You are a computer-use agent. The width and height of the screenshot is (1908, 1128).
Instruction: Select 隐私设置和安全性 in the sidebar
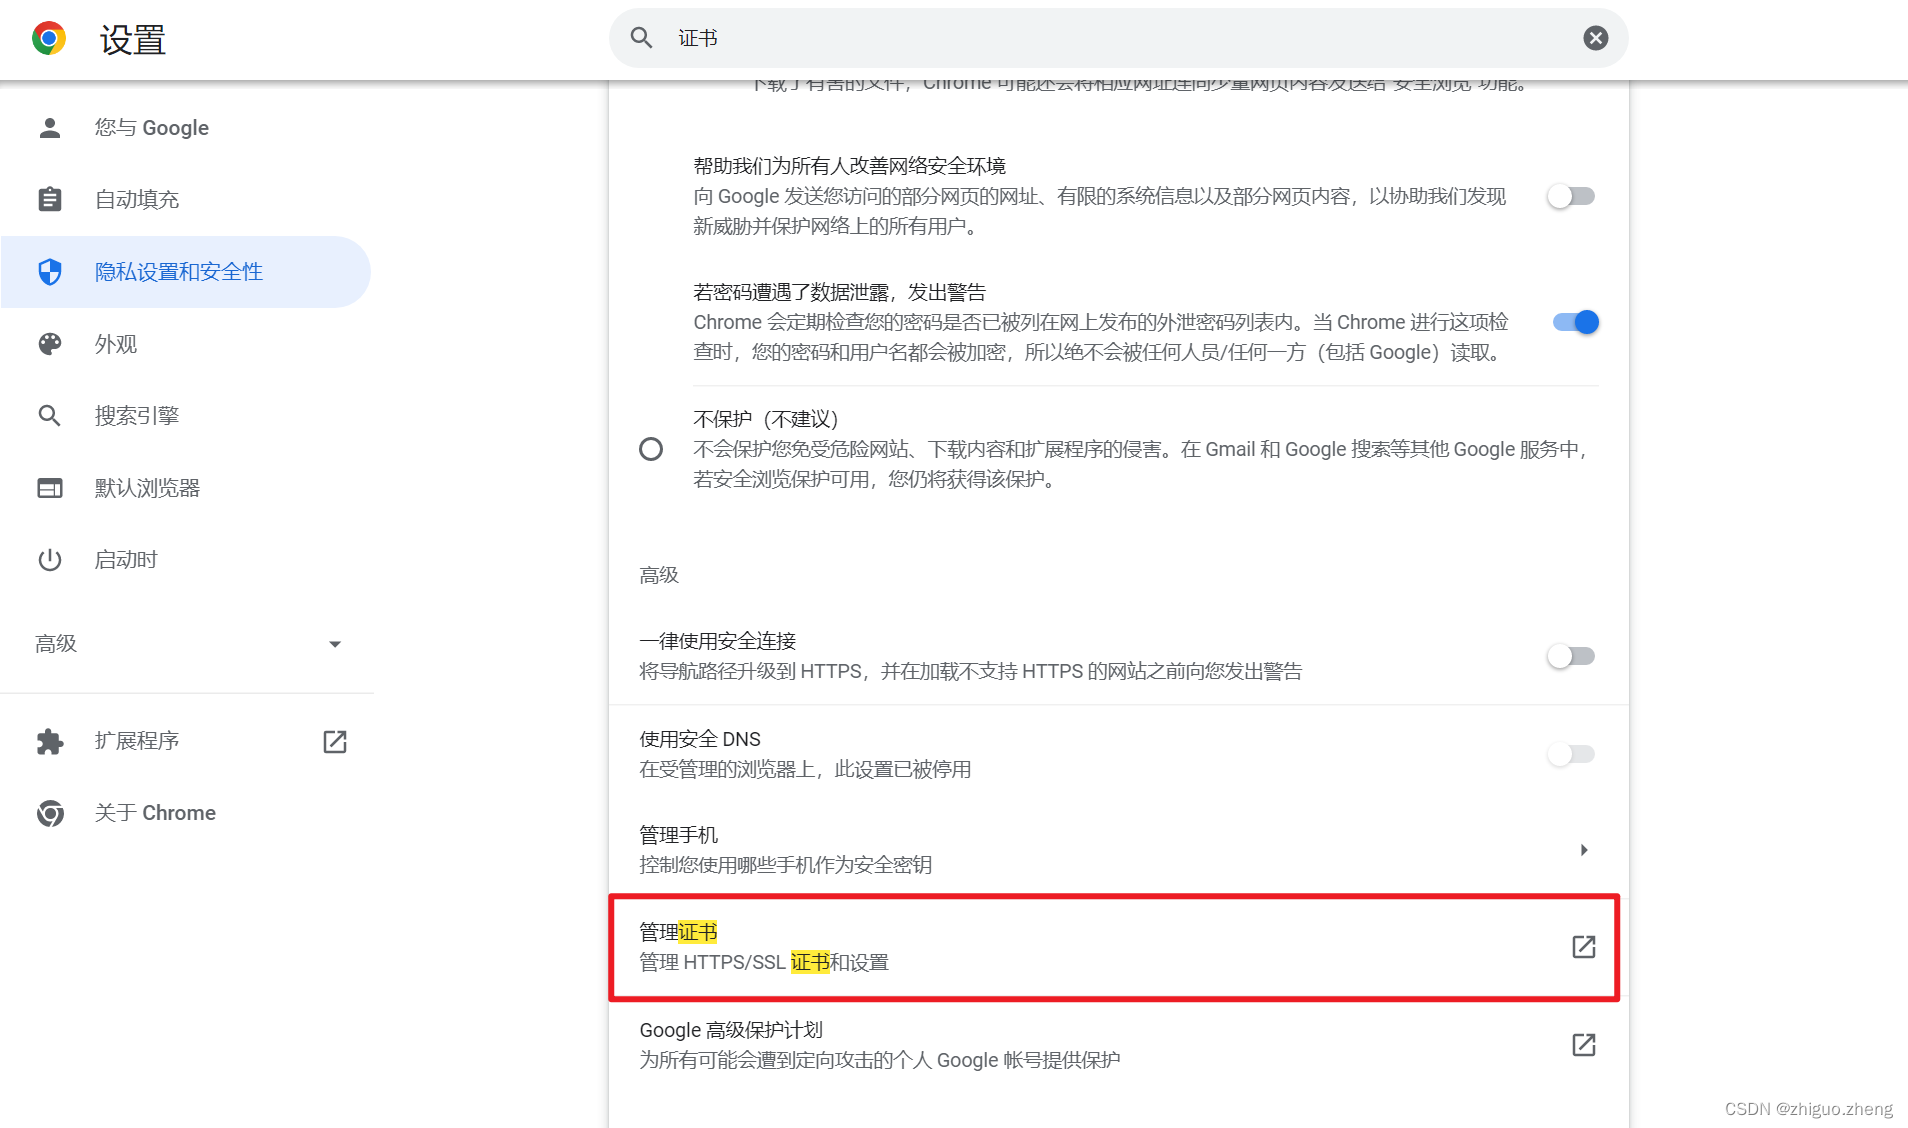coord(186,272)
